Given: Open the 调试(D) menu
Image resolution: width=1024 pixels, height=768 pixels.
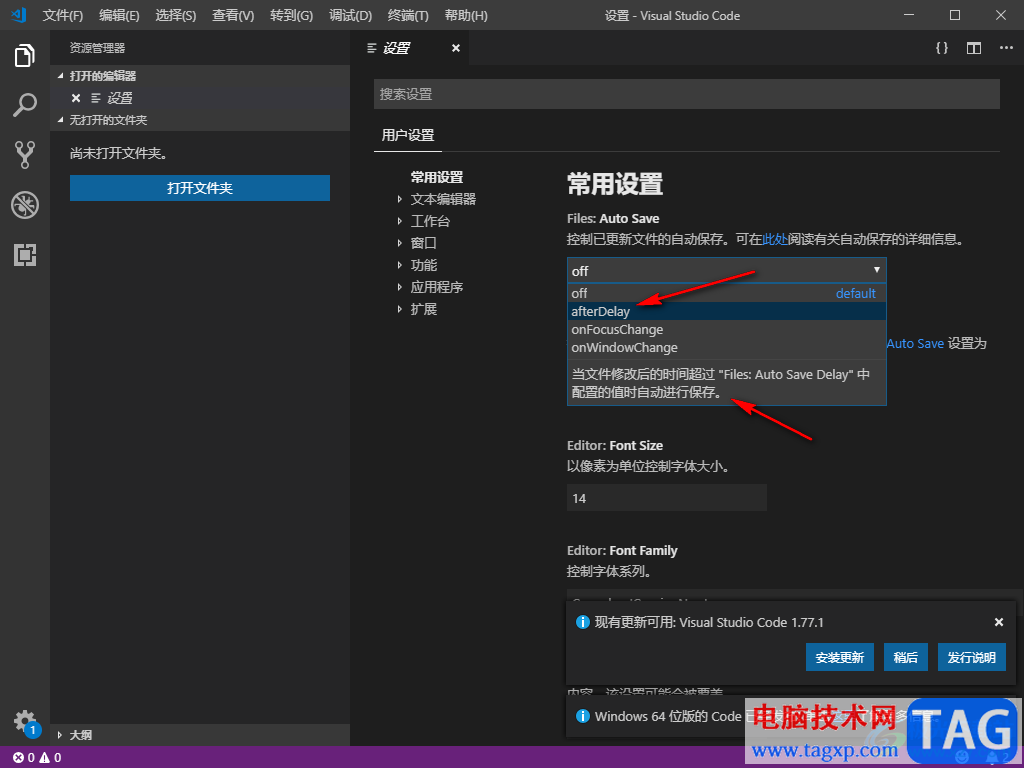Looking at the screenshot, I should pyautogui.click(x=350, y=15).
